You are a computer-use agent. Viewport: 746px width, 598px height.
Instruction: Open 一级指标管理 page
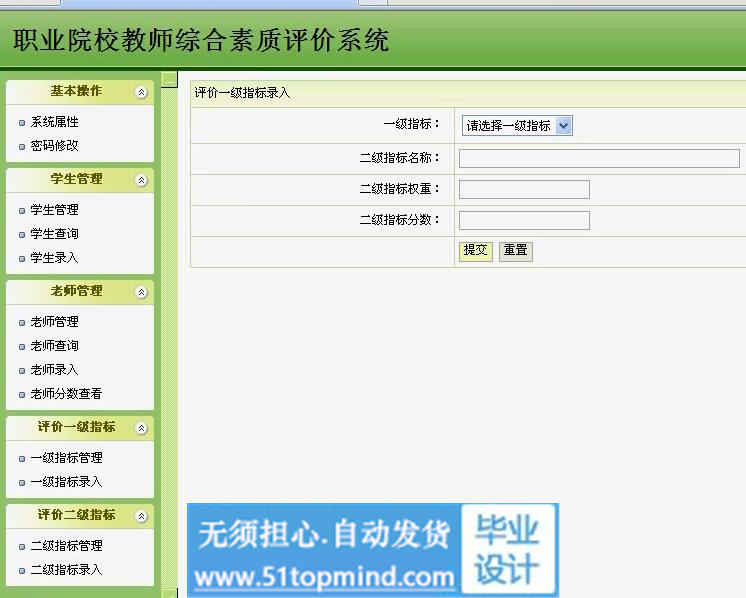[x=67, y=458]
